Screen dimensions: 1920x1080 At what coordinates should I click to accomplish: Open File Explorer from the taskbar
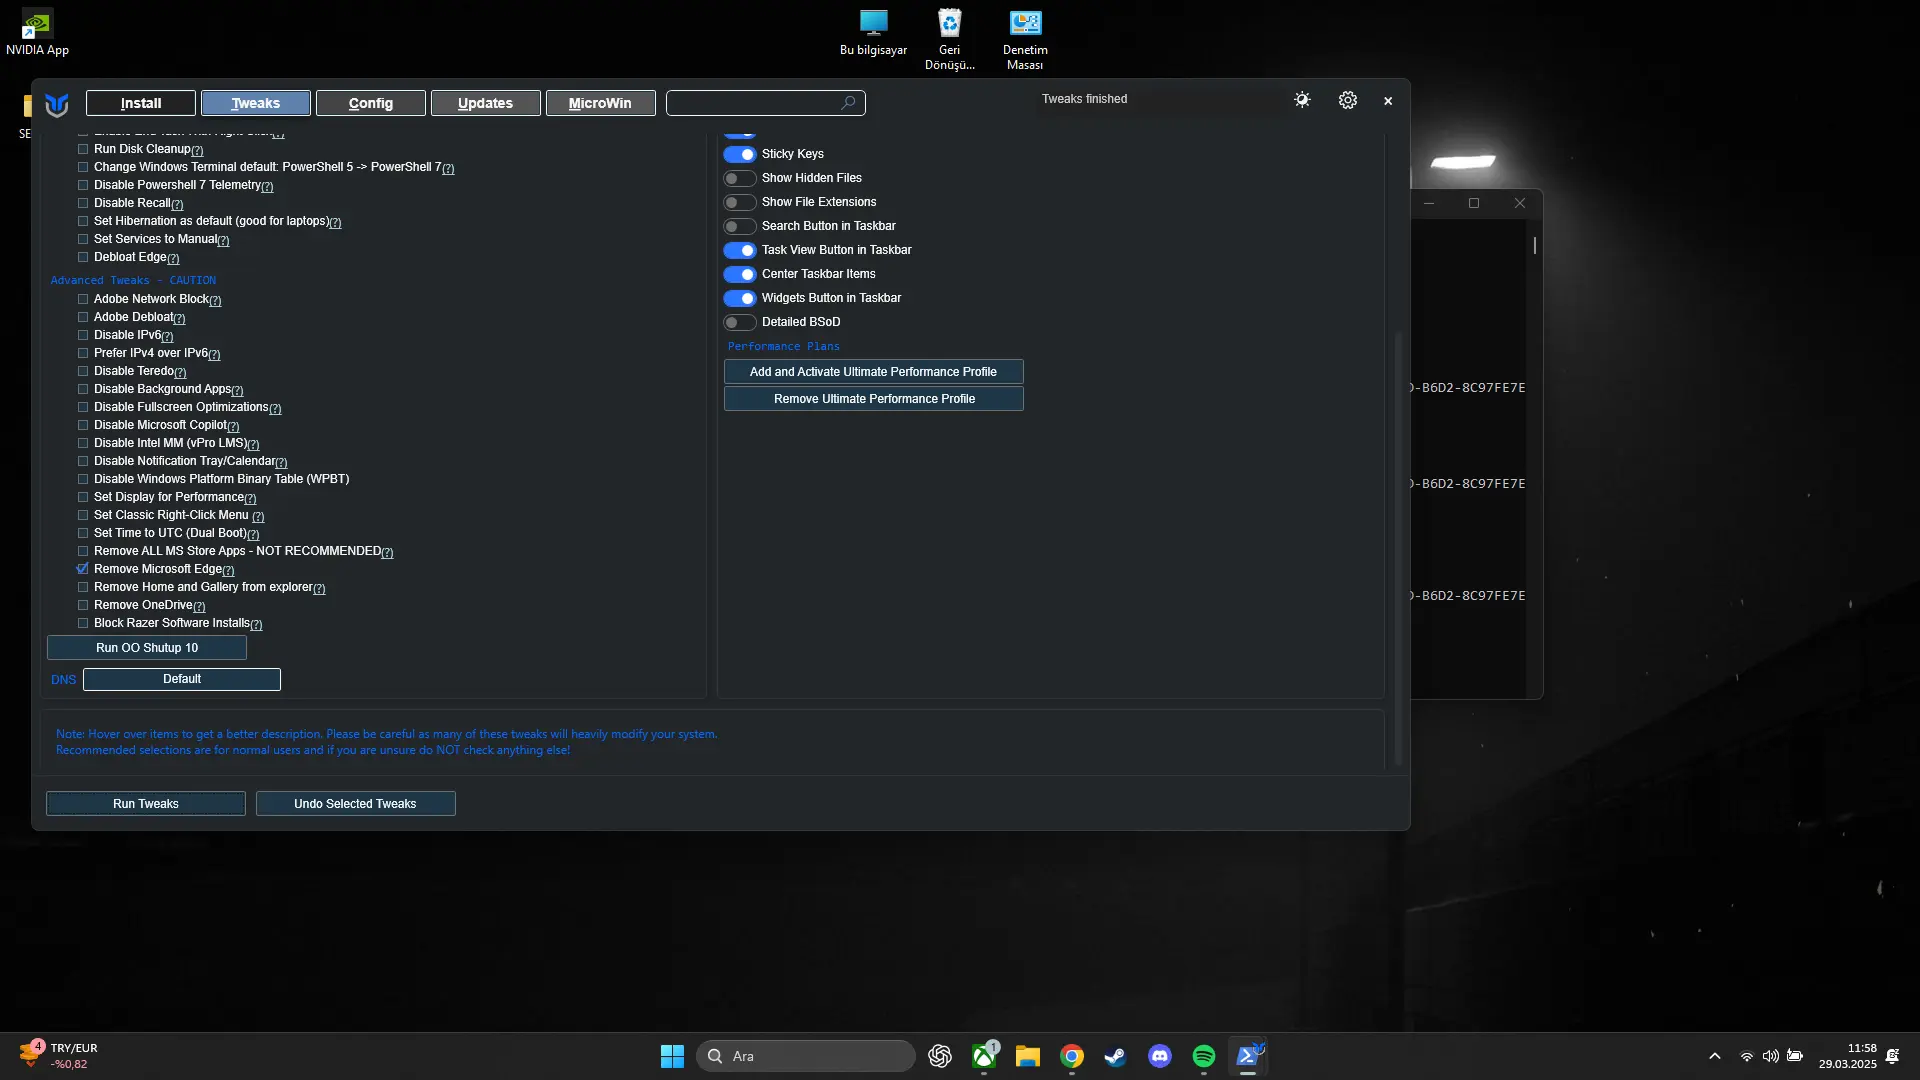pyautogui.click(x=1028, y=1056)
